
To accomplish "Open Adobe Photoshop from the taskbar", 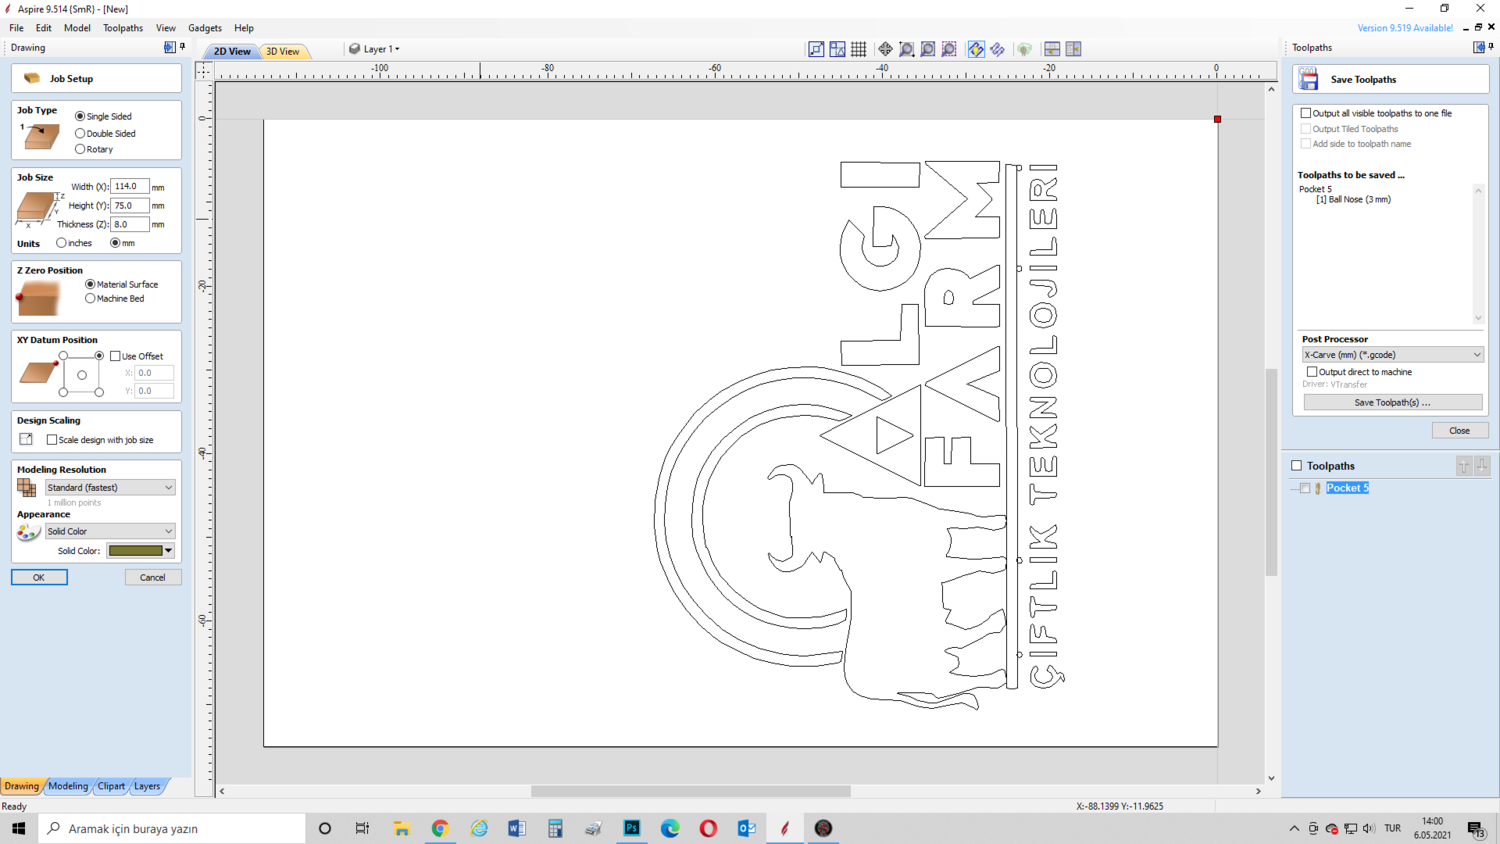I will (x=632, y=828).
